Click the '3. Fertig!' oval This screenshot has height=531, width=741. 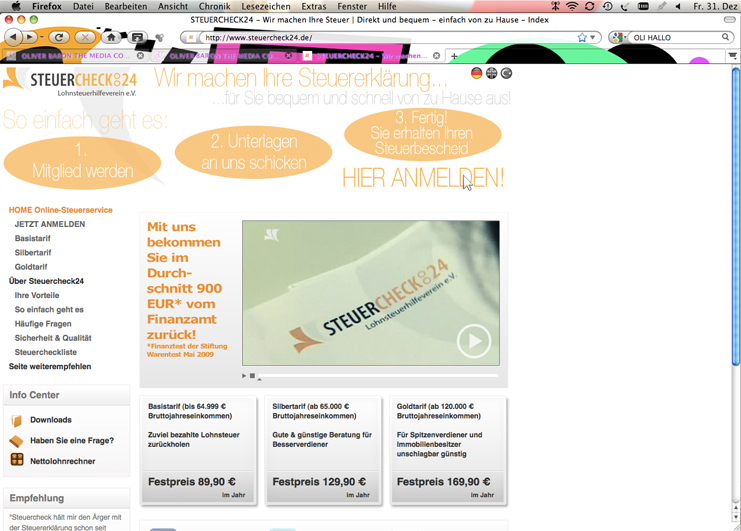pyautogui.click(x=423, y=133)
